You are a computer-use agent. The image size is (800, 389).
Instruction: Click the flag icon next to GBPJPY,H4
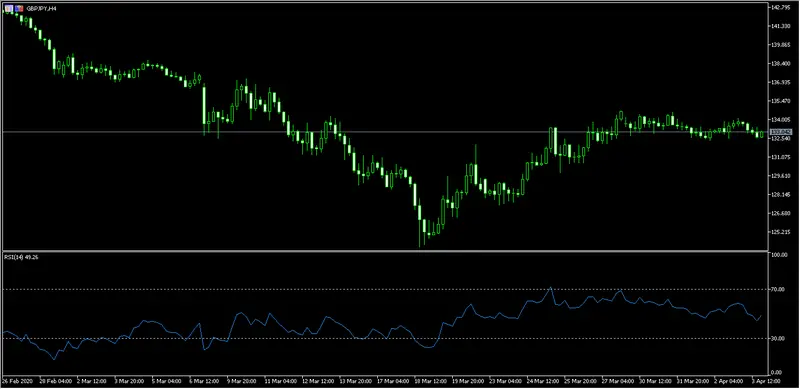(19, 8)
